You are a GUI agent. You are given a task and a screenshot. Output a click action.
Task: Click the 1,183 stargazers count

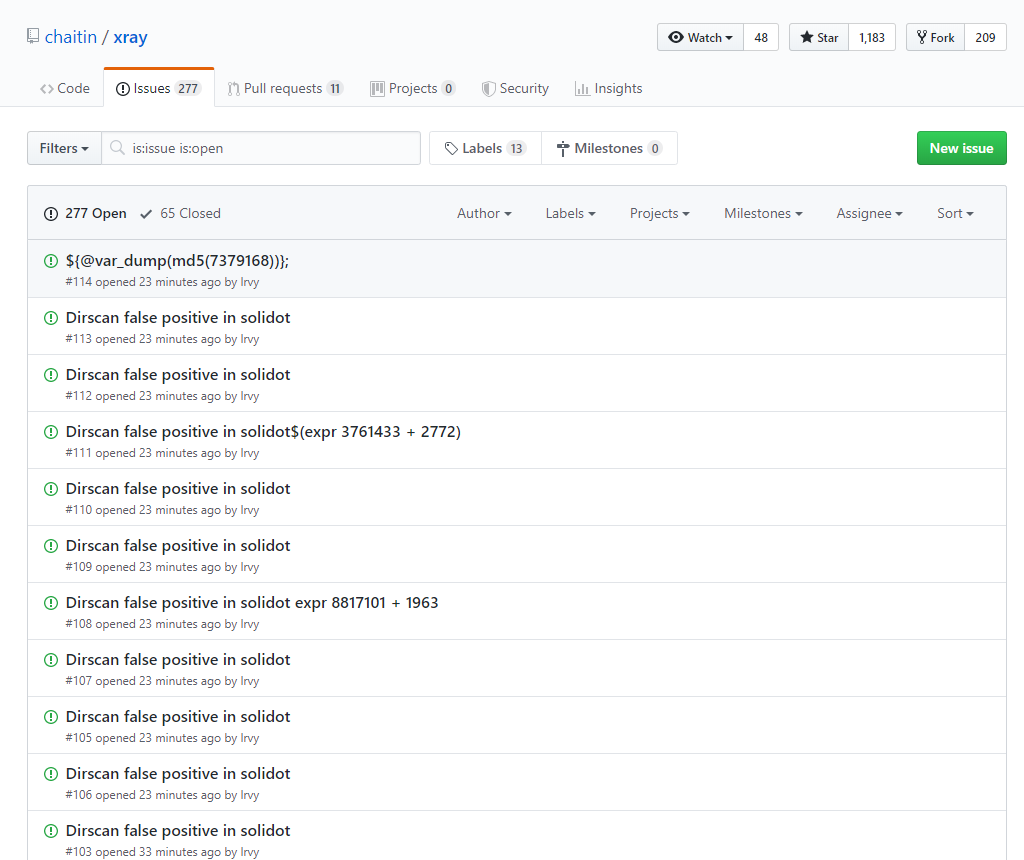(872, 37)
